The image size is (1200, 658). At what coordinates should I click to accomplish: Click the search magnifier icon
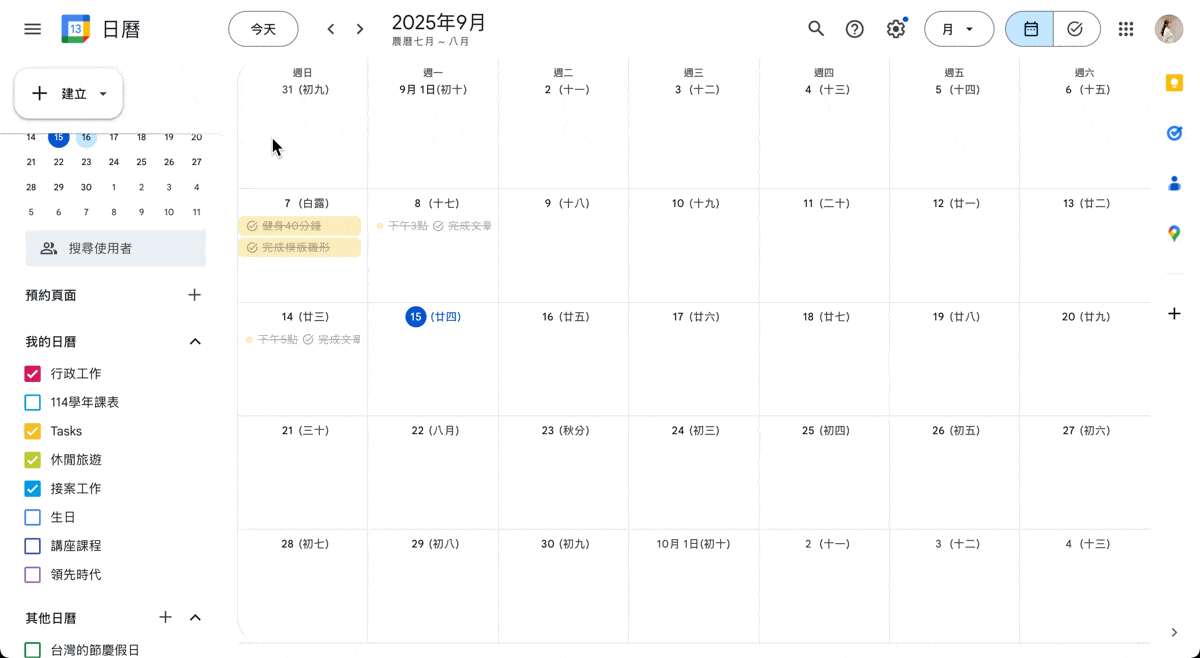pyautogui.click(x=816, y=29)
